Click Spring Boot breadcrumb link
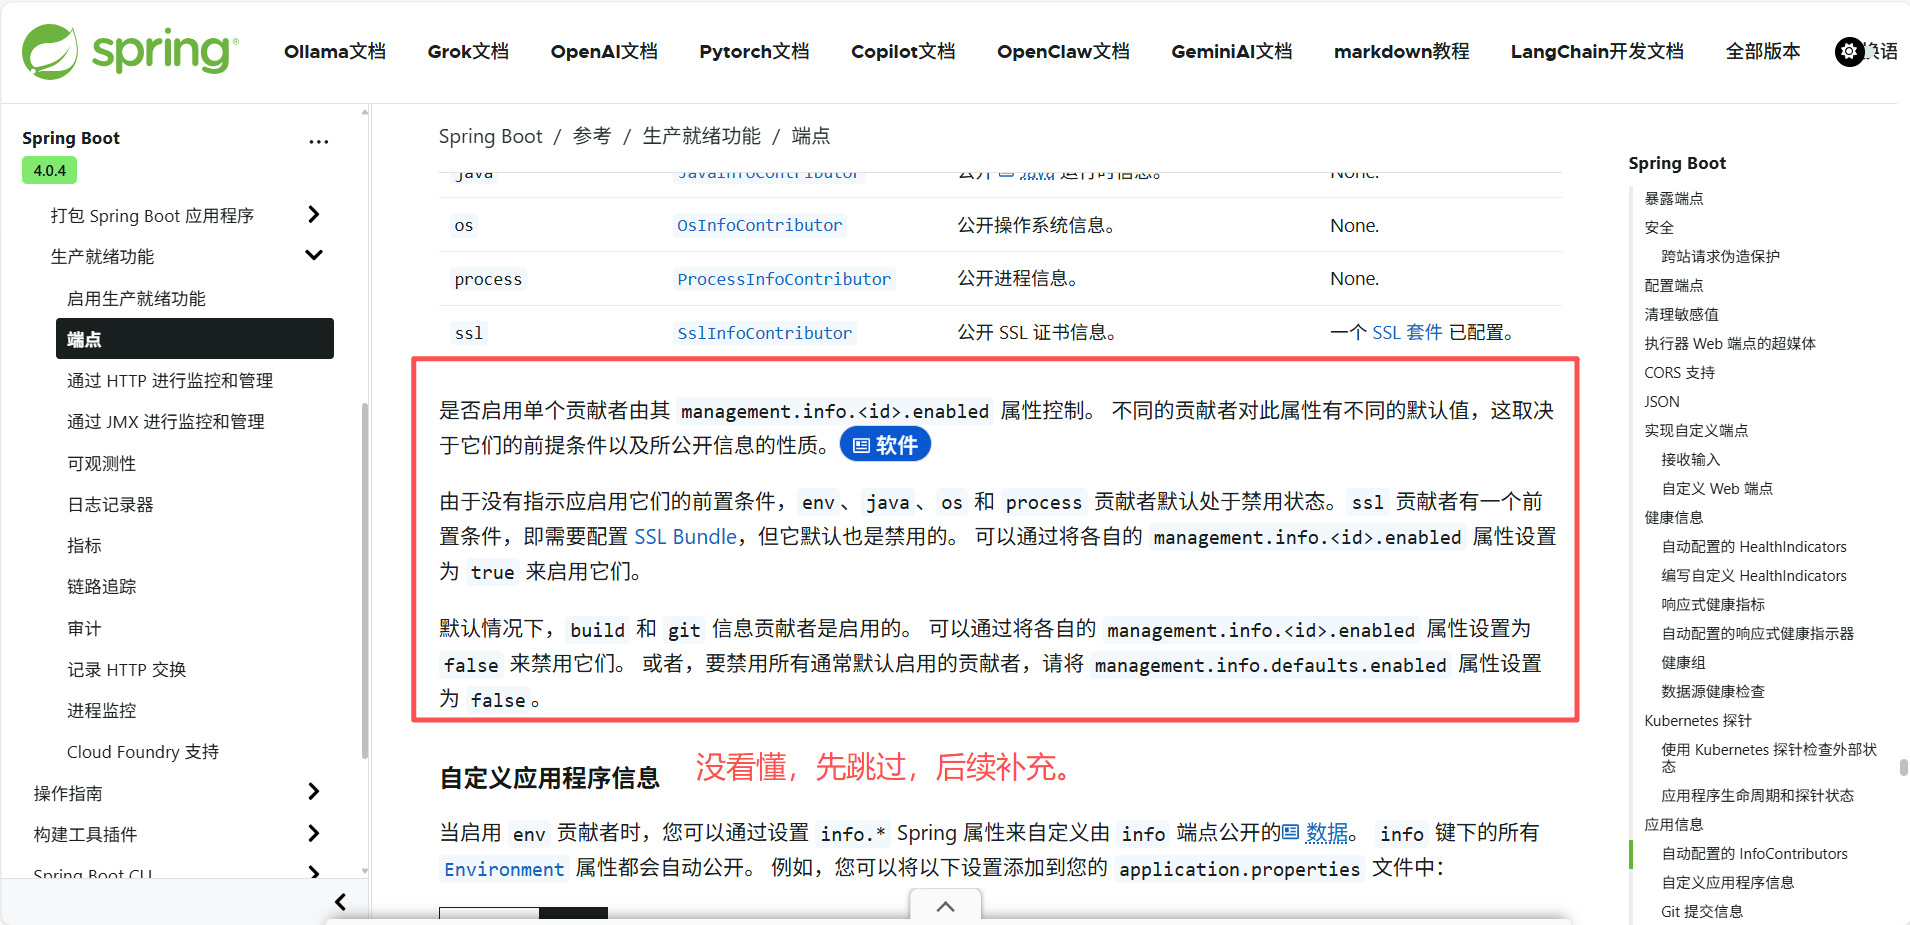Screen dimensions: 1910x925 [490, 136]
